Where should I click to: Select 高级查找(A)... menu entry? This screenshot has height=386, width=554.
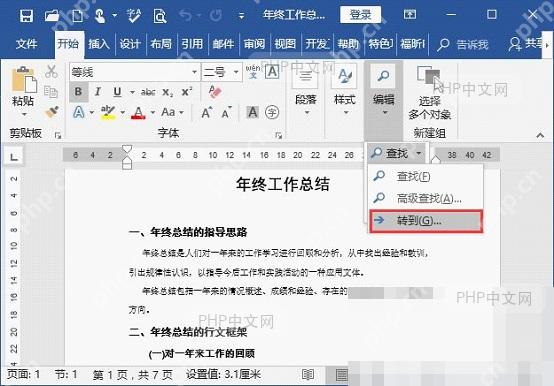[x=425, y=198]
